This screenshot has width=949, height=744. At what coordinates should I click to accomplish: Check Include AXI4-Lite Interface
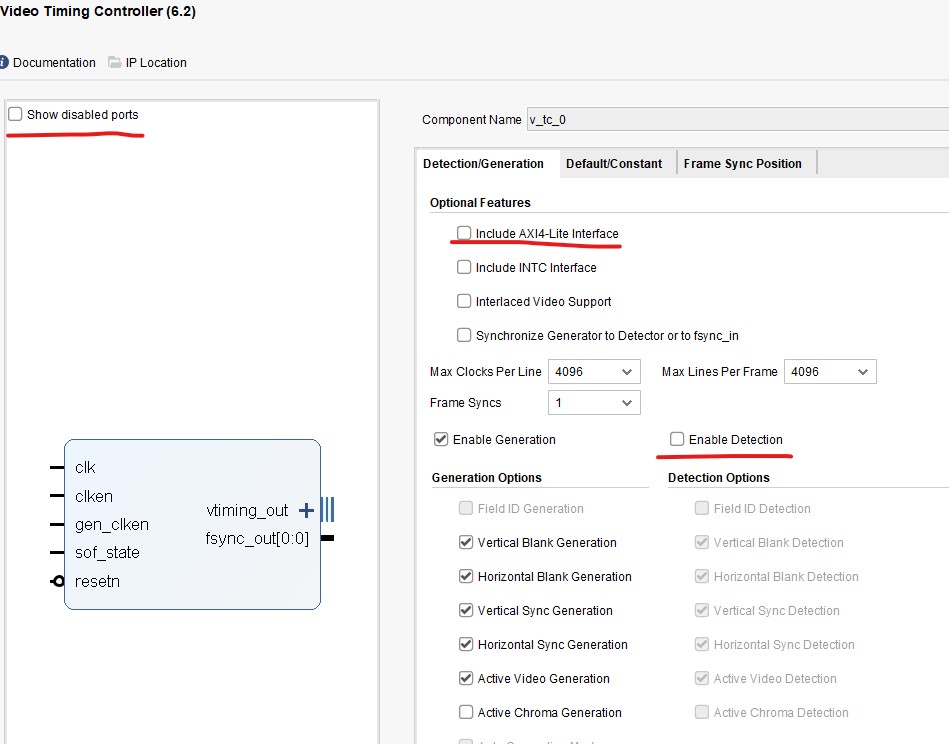coord(464,233)
